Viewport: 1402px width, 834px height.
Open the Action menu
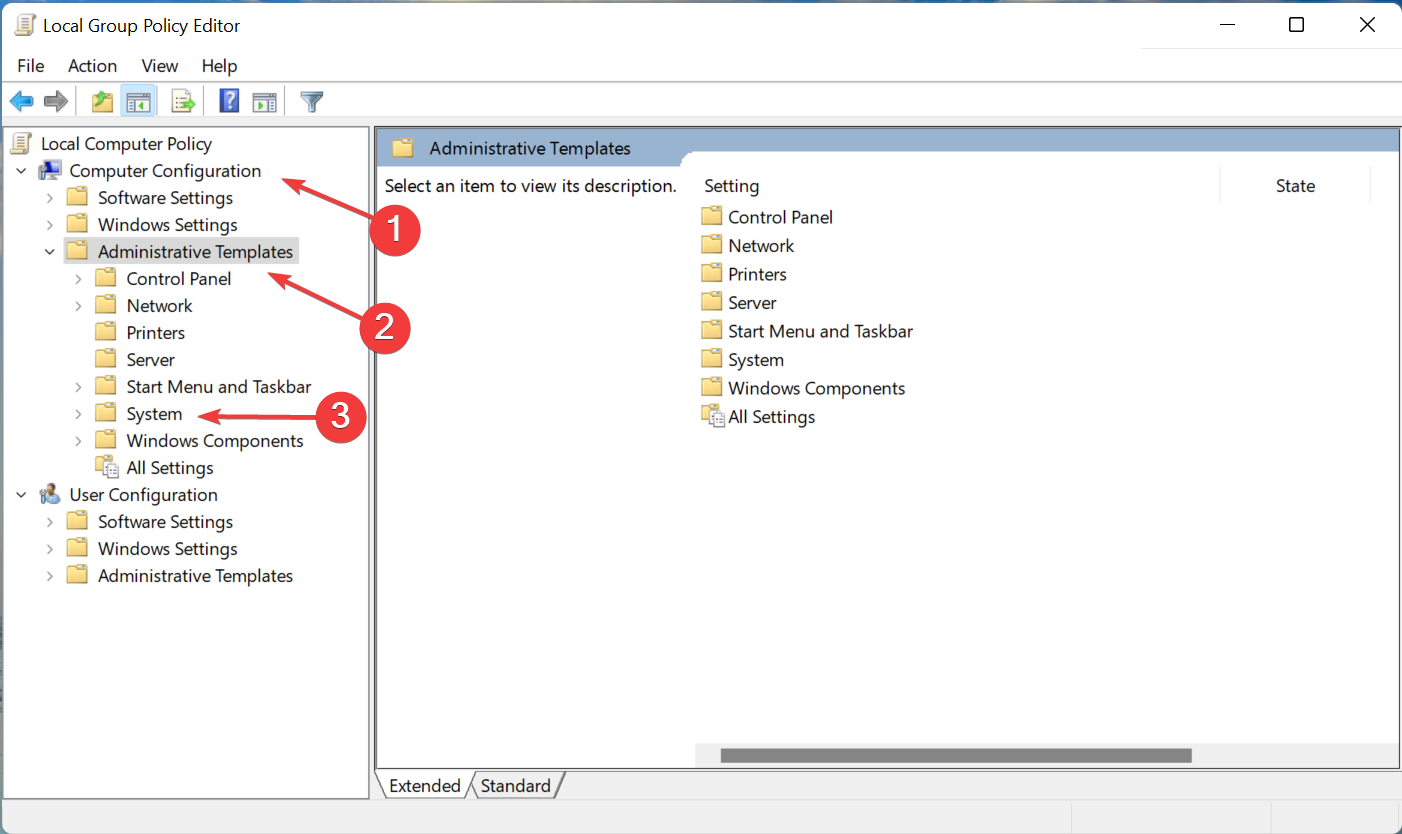click(92, 66)
